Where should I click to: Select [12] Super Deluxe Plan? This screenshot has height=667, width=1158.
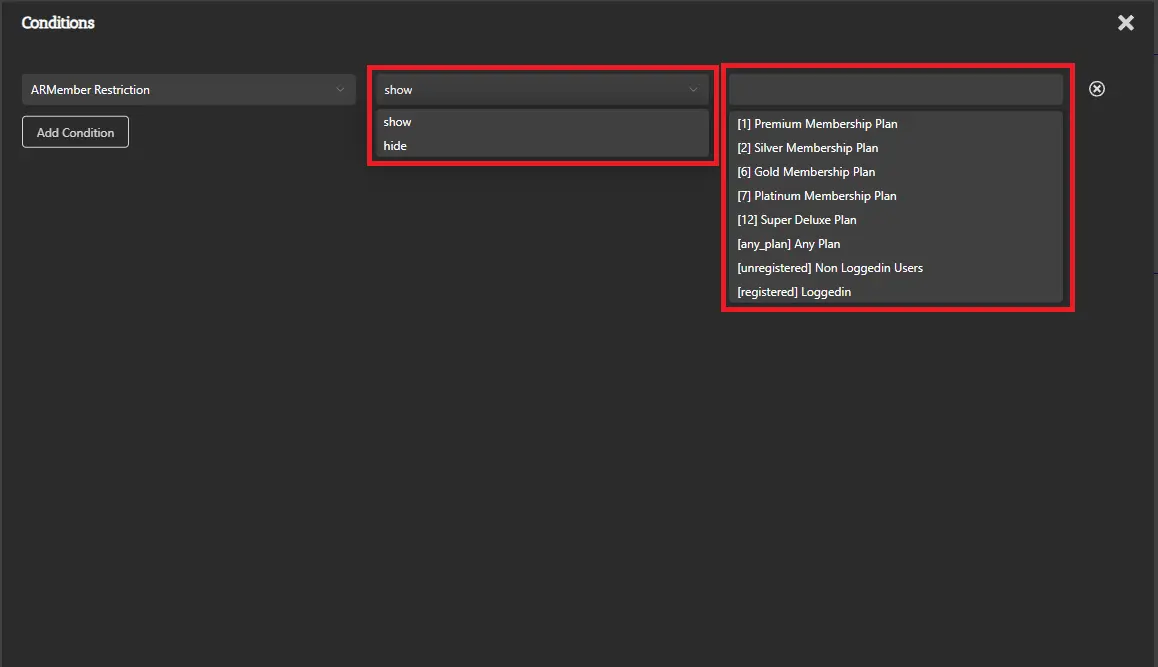[796, 220]
